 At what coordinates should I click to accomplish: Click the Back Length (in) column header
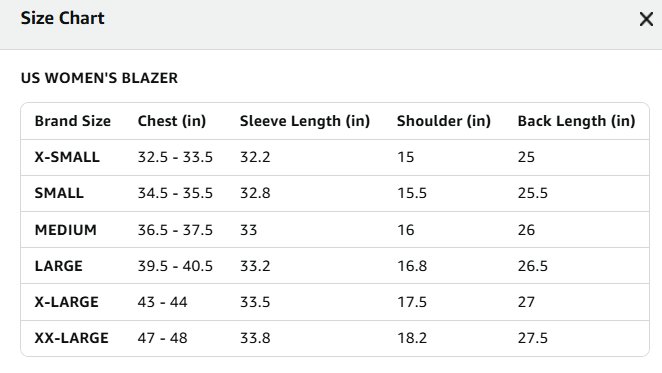[x=576, y=121]
